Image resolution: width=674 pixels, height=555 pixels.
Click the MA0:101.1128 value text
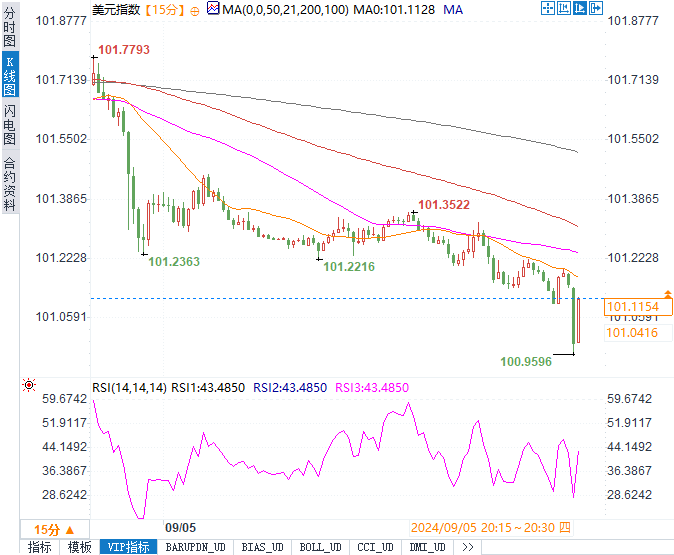point(394,9)
